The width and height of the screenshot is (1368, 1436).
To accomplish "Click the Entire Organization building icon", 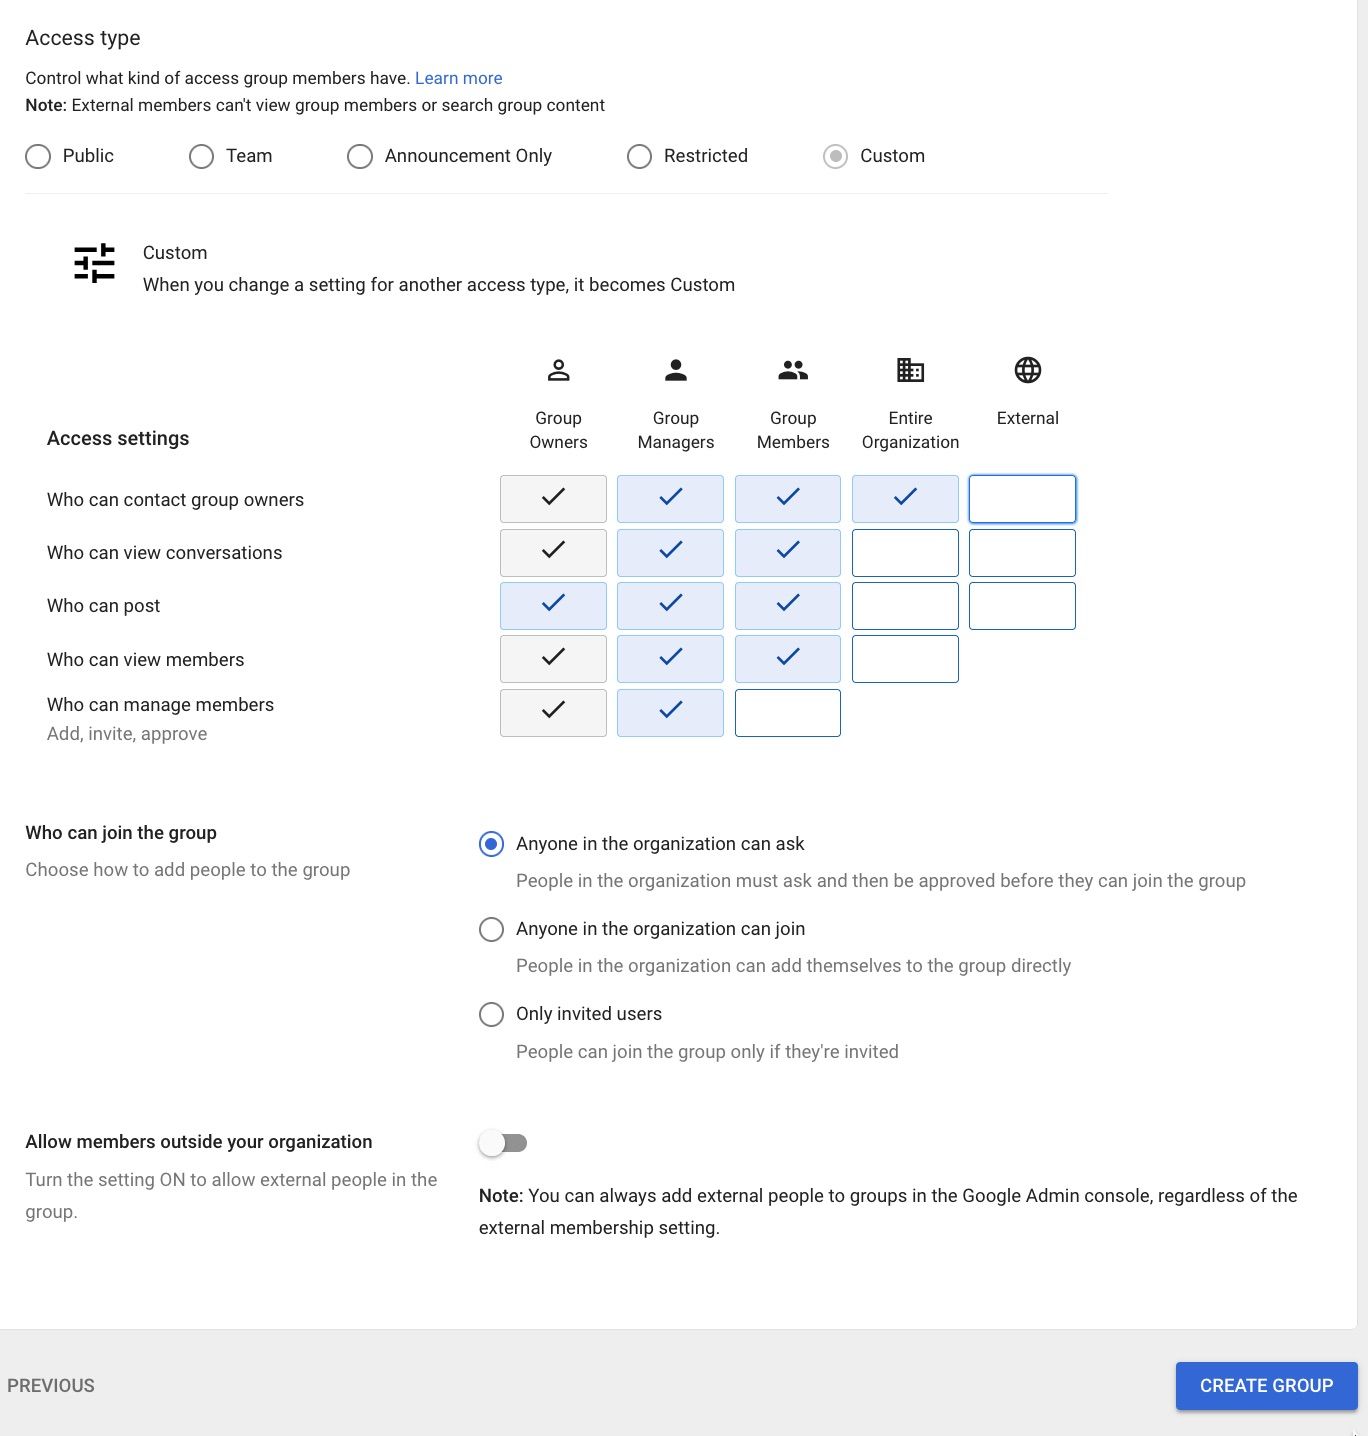I will (x=910, y=370).
